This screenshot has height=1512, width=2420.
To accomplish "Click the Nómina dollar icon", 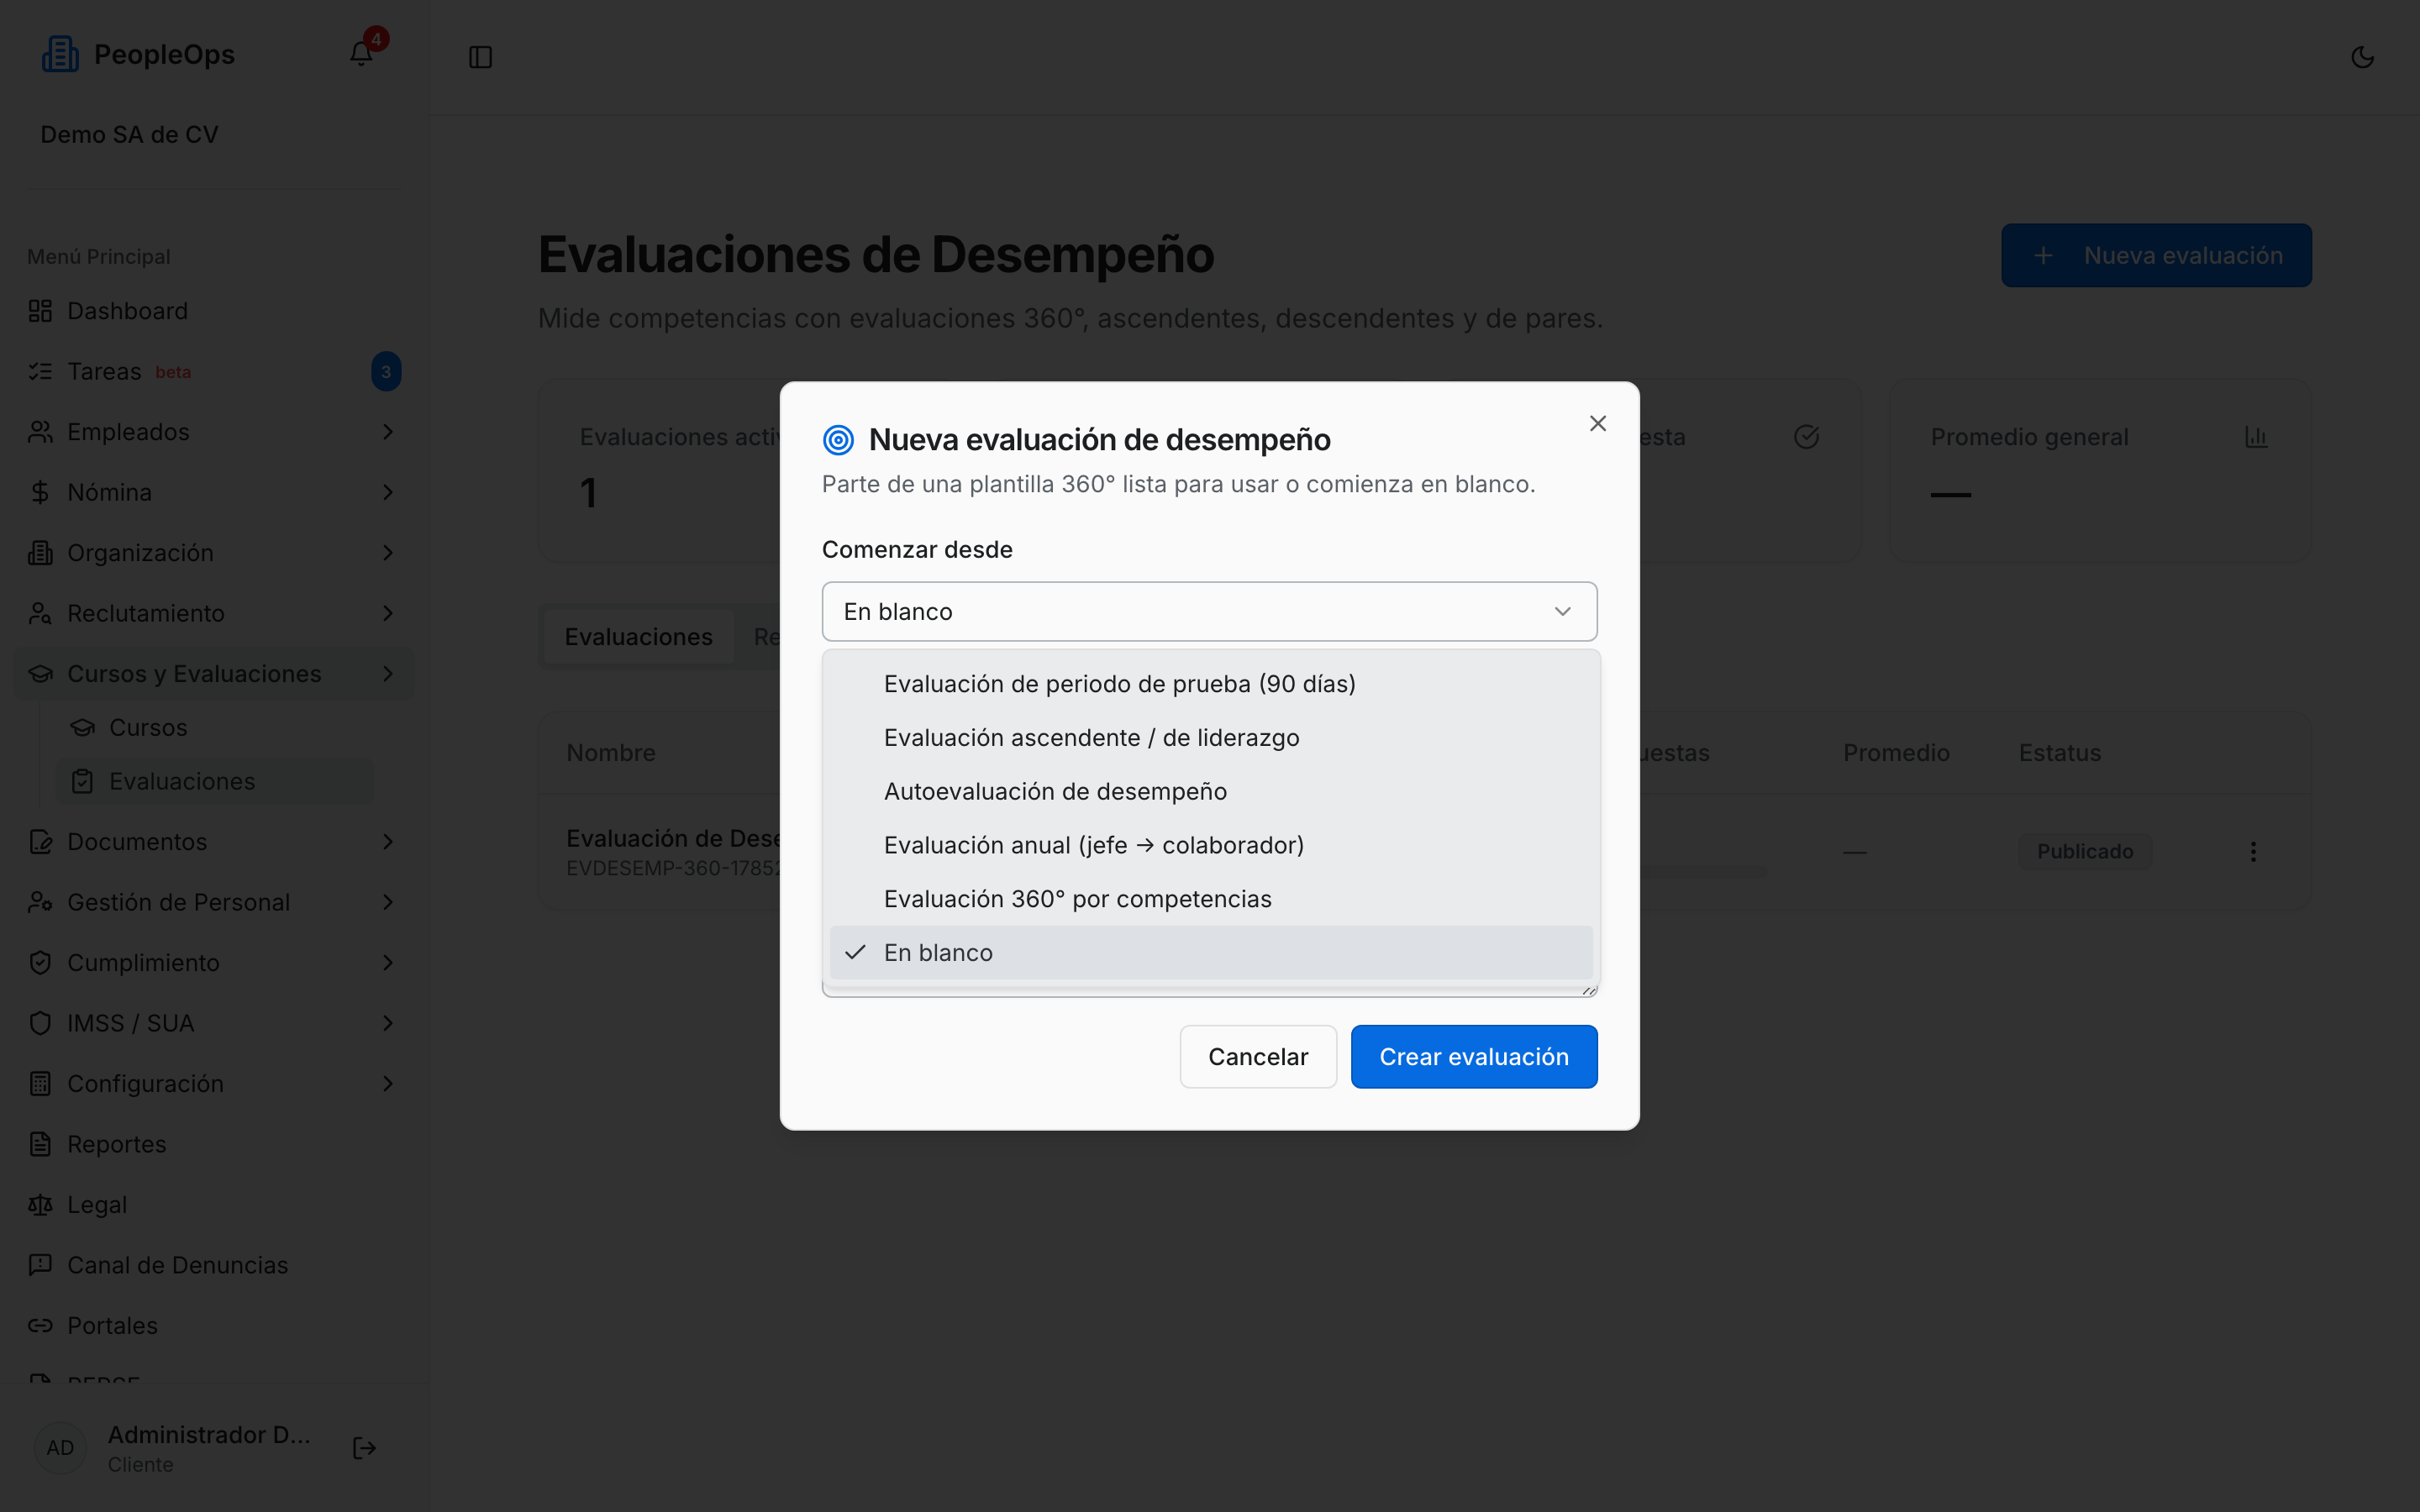I will point(40,492).
